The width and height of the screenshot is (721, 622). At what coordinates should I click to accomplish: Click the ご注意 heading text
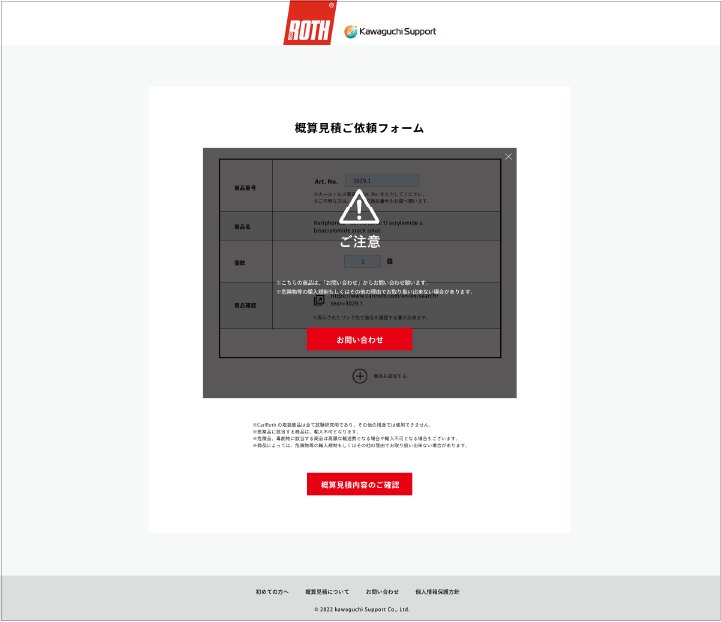pos(360,241)
